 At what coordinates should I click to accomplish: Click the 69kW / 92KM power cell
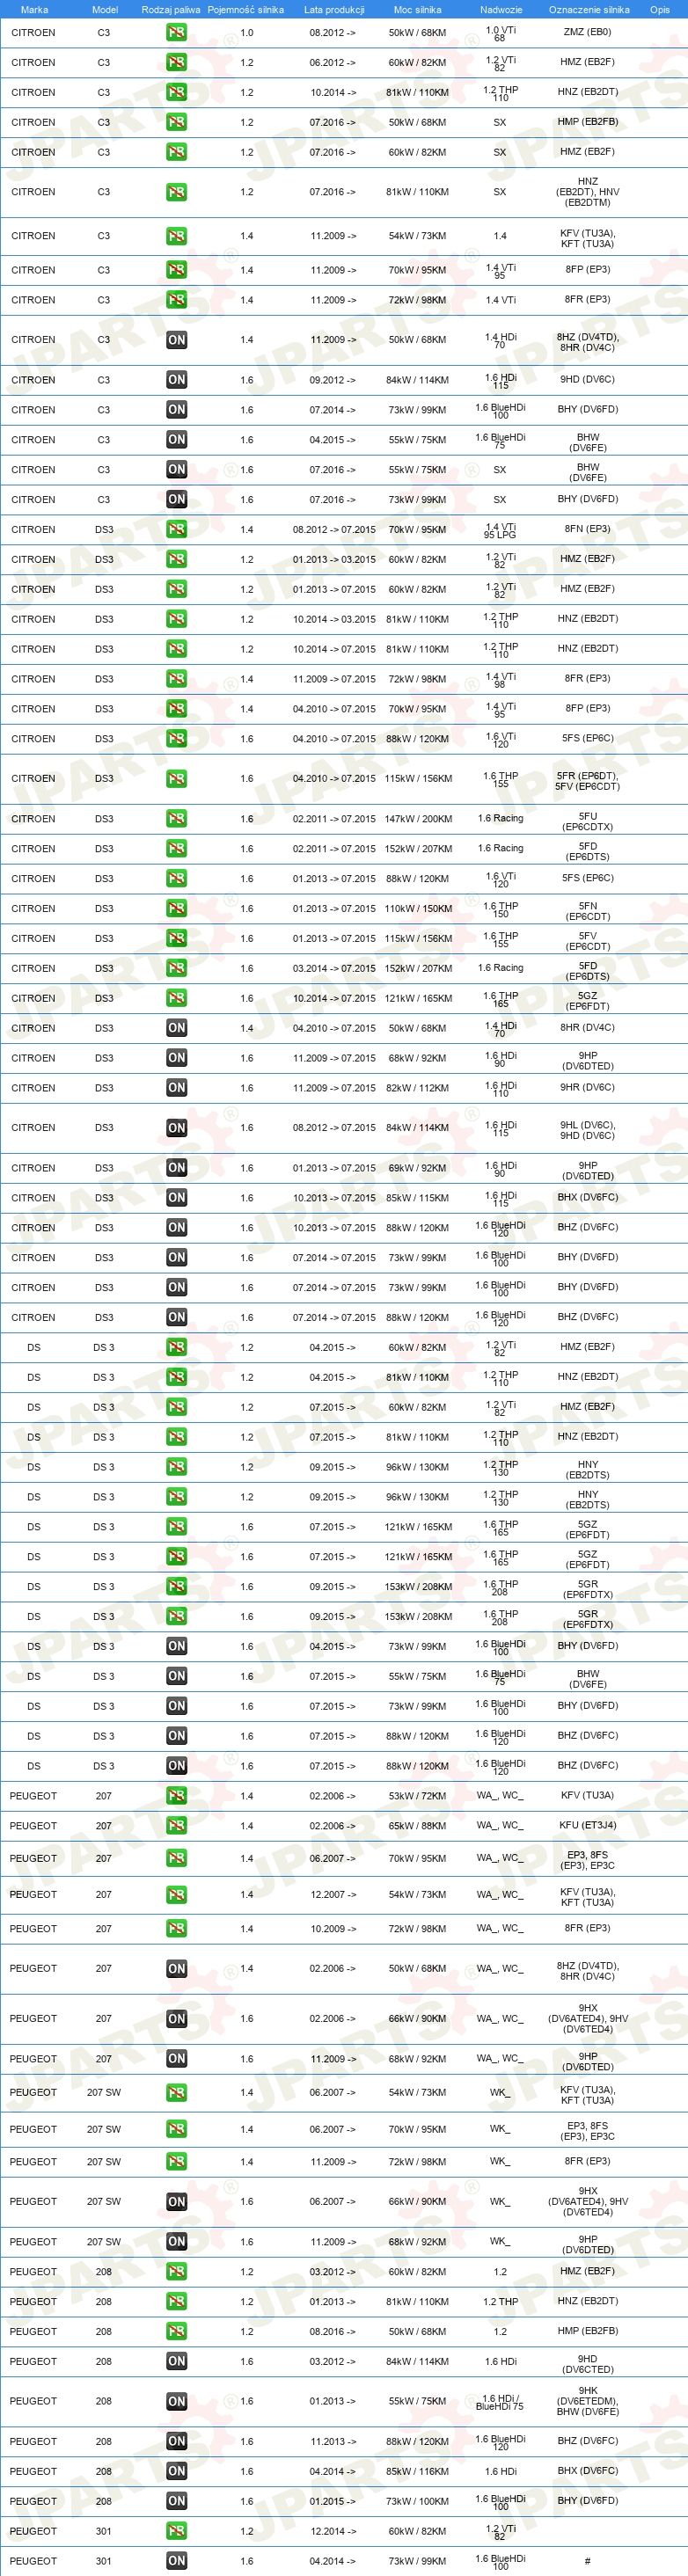[418, 1168]
